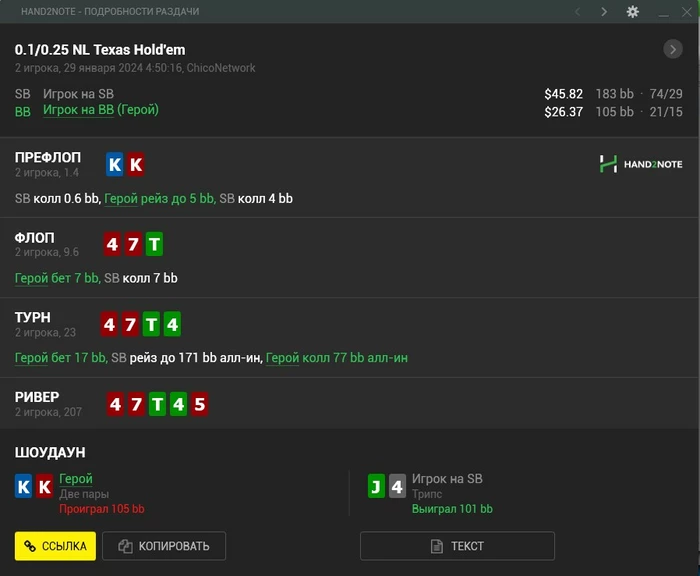The width and height of the screenshot is (700, 576).
Task: Go to previous hand with title-bar arrow
Action: pos(577,12)
